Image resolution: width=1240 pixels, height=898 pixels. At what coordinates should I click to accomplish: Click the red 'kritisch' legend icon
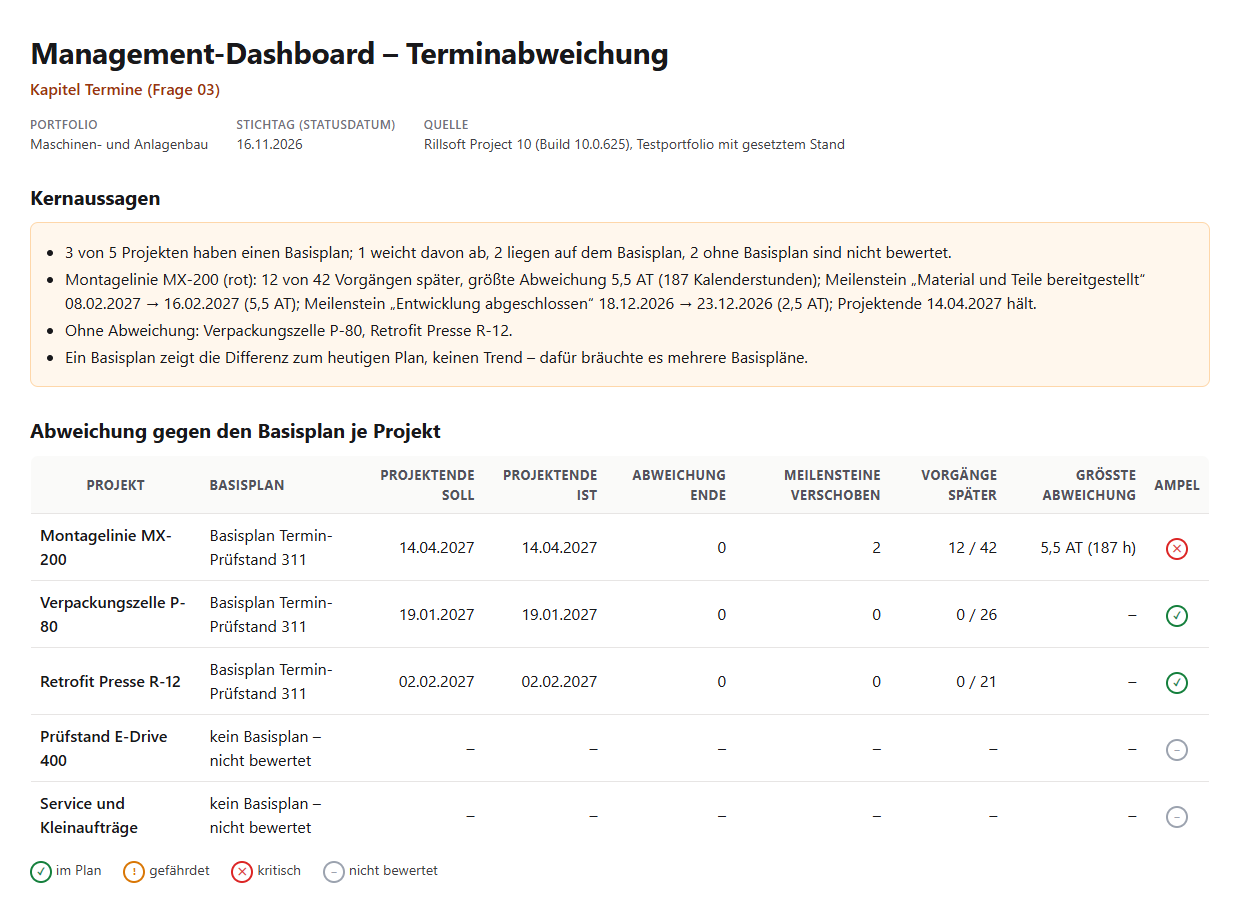click(242, 872)
